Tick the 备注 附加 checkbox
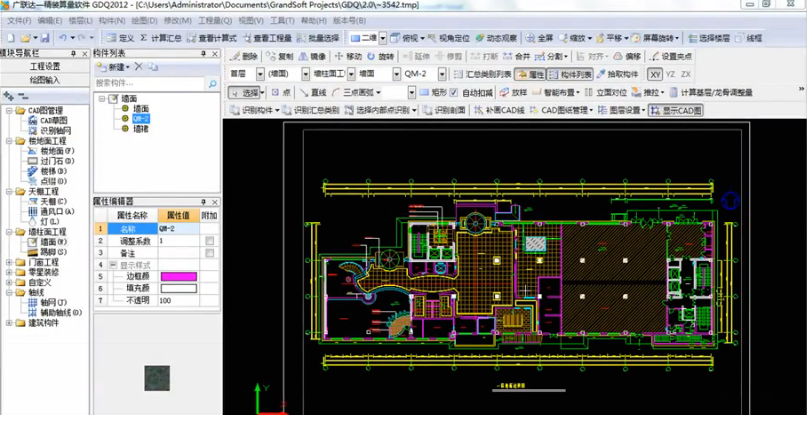Image resolution: width=807 pixels, height=438 pixels. (209, 253)
